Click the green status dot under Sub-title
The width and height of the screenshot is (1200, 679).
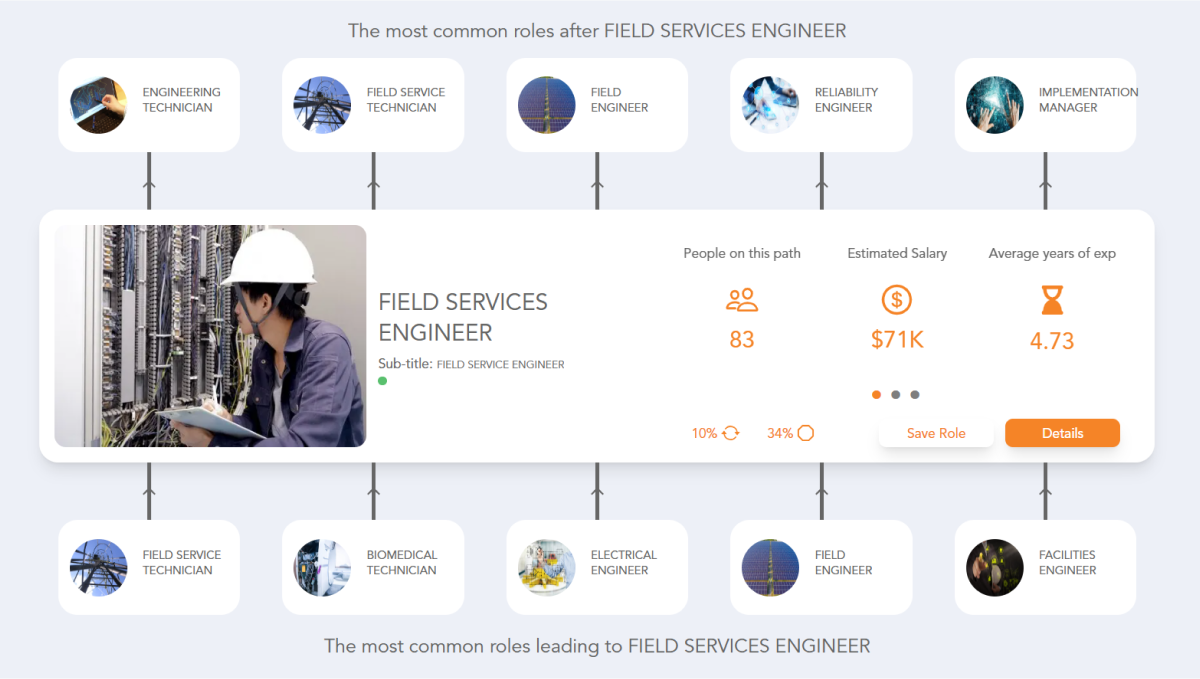(383, 381)
